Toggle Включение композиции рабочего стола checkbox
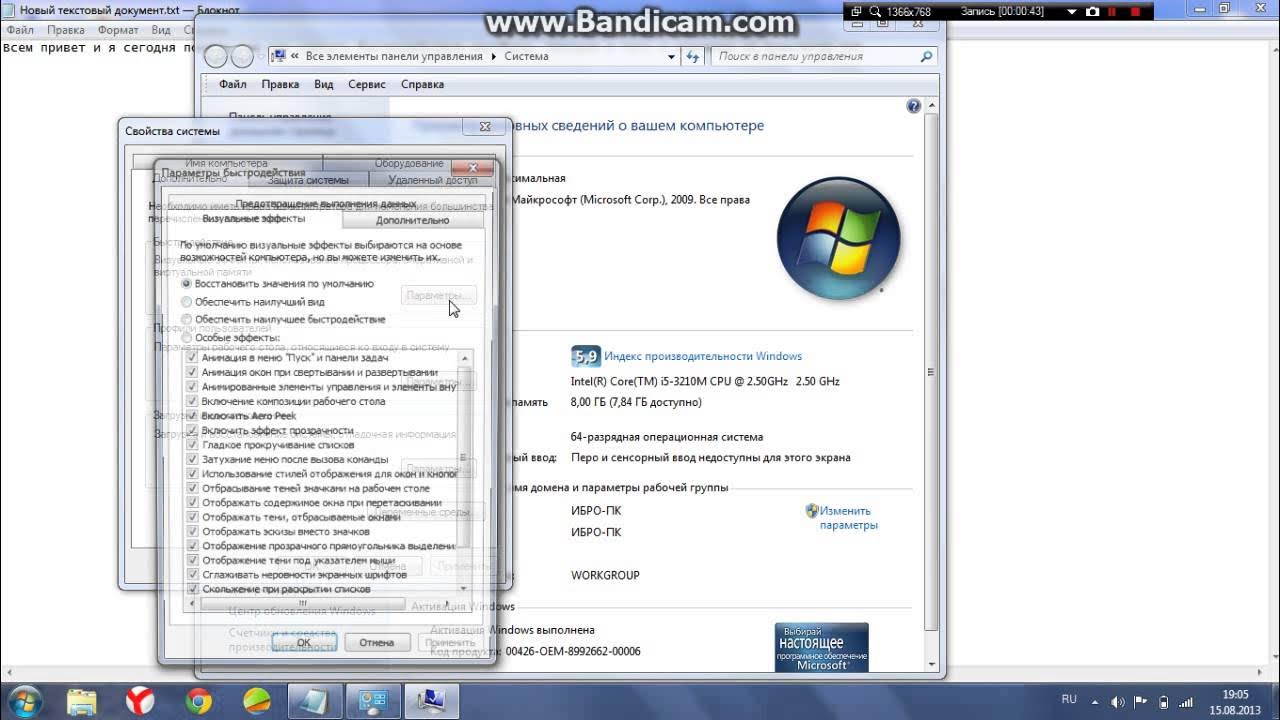The height and width of the screenshot is (720, 1280). (x=193, y=401)
